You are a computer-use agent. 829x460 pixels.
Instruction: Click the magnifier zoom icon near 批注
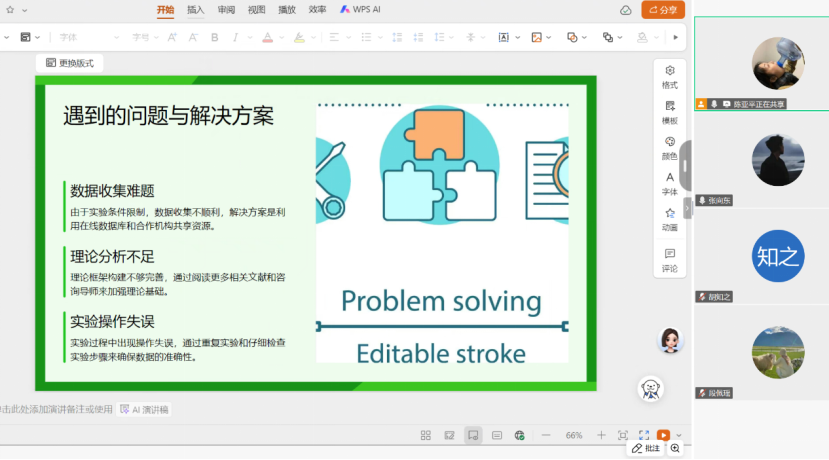click(x=675, y=448)
